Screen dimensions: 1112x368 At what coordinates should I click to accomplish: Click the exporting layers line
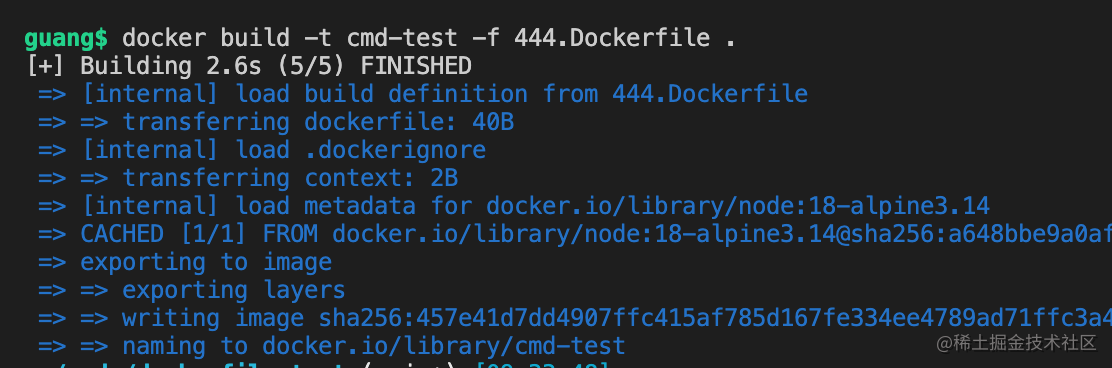tap(191, 290)
